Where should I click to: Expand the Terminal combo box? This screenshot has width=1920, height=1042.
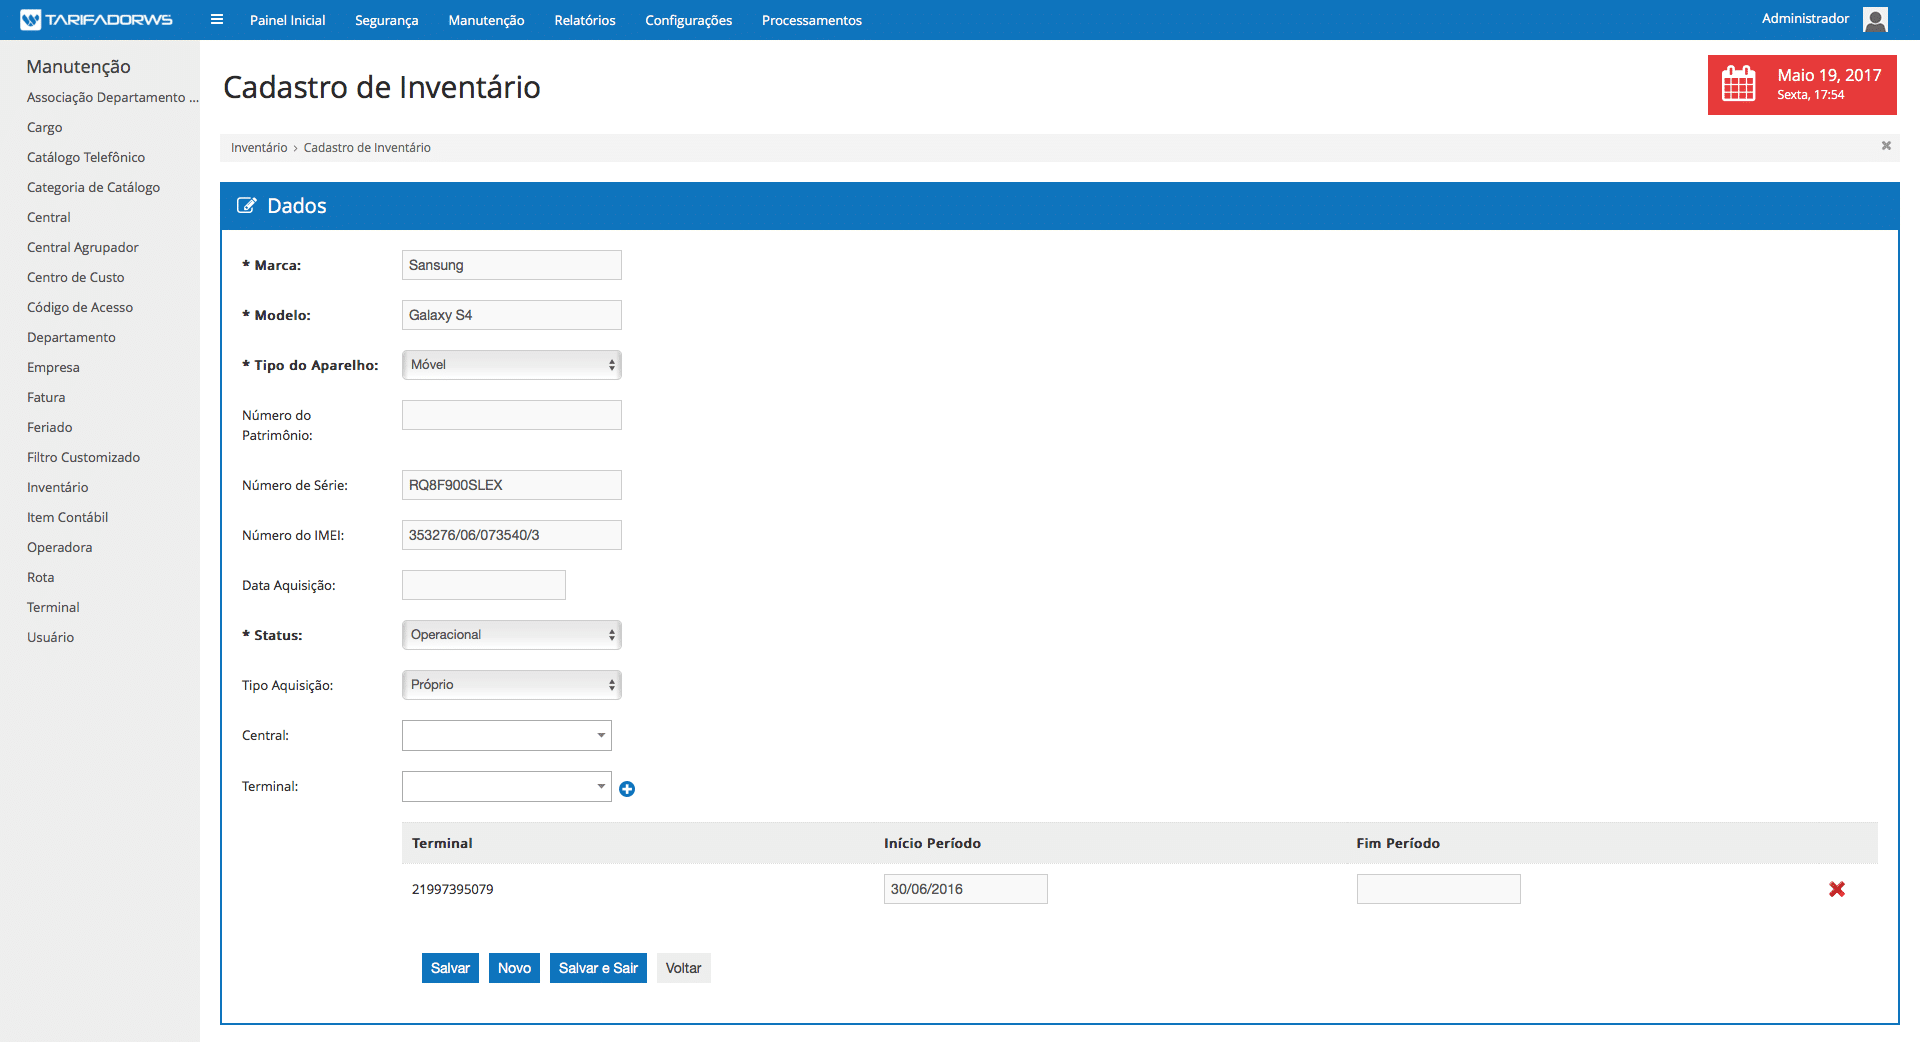506,786
